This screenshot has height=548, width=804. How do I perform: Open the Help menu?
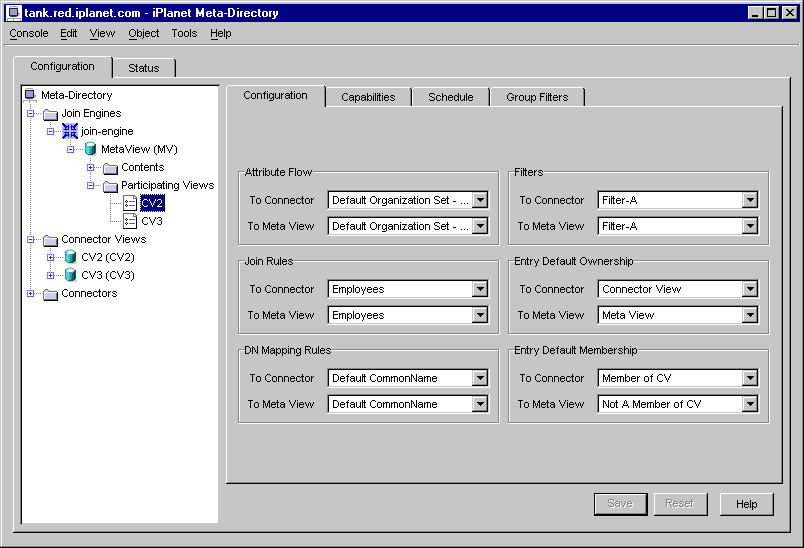click(x=220, y=33)
